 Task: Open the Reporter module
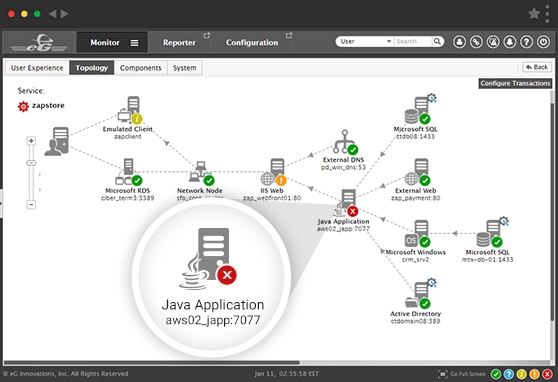[179, 42]
